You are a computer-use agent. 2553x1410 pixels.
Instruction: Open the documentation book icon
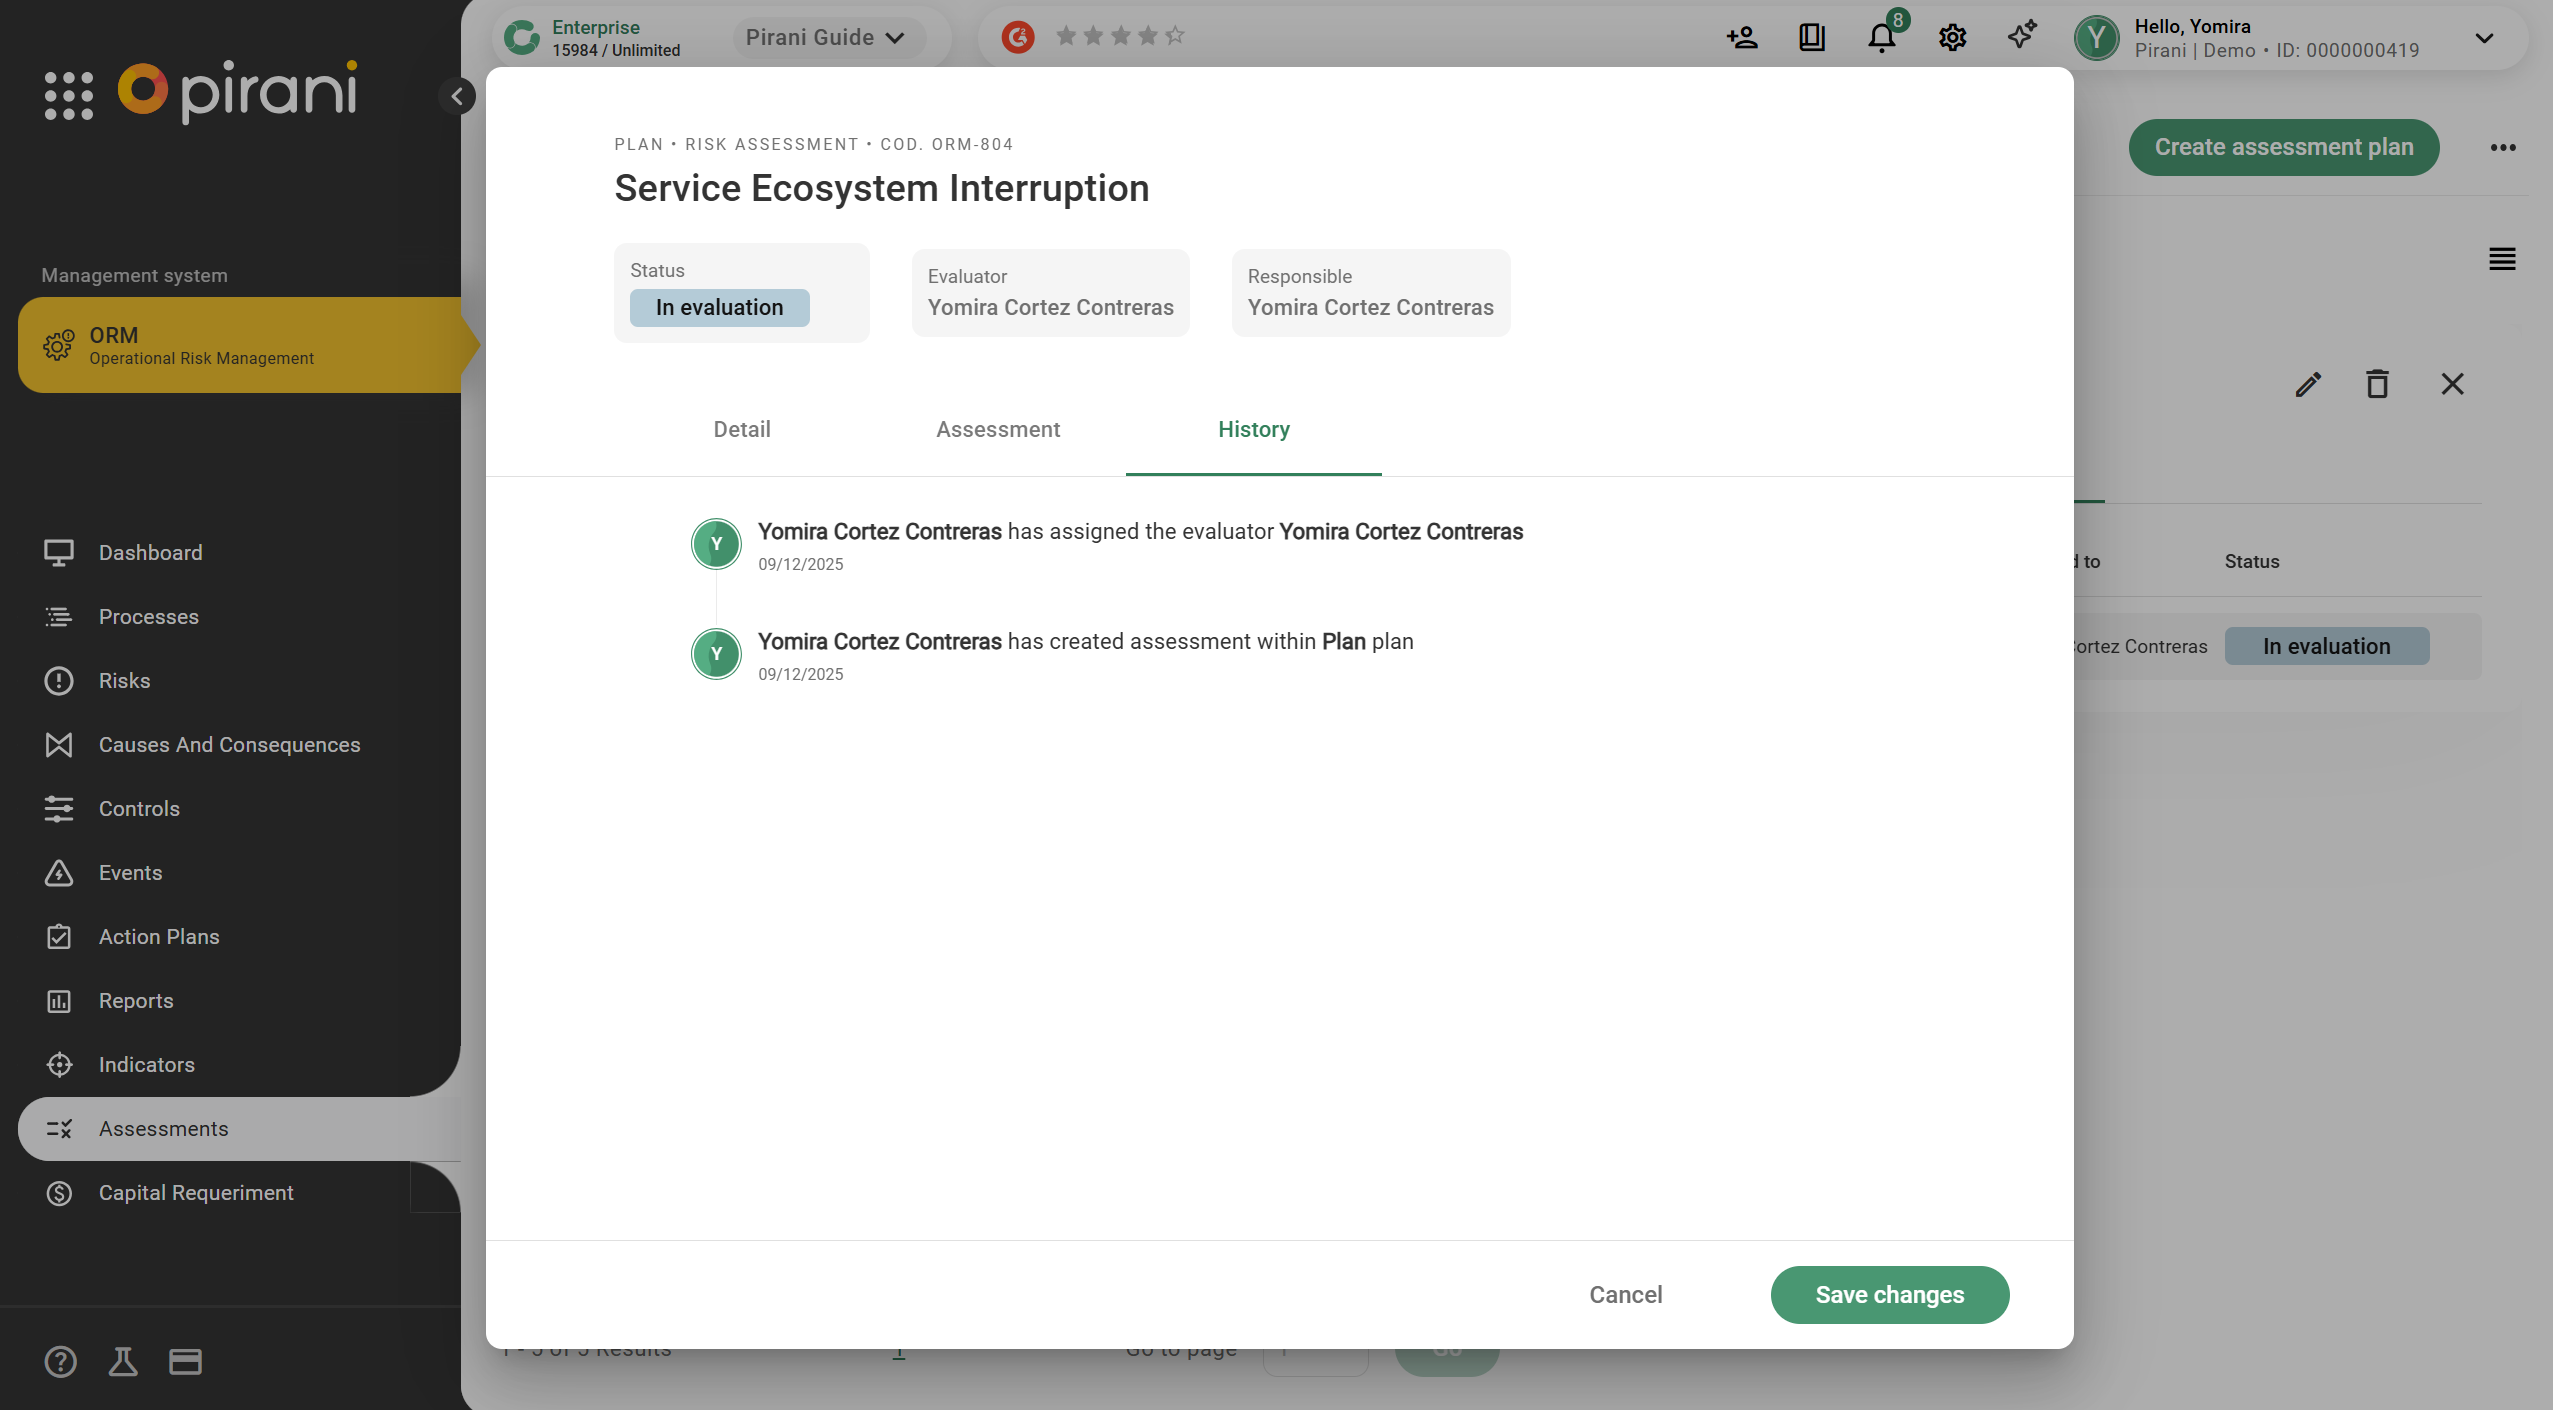tap(1812, 38)
